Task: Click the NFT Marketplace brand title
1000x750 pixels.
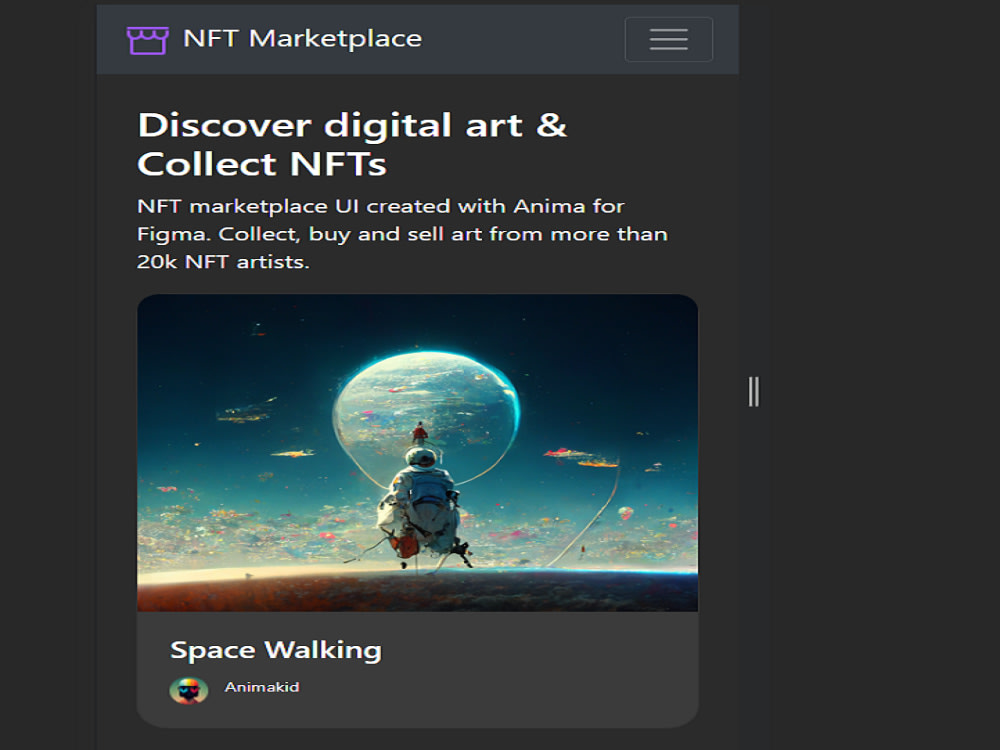Action: coord(302,39)
